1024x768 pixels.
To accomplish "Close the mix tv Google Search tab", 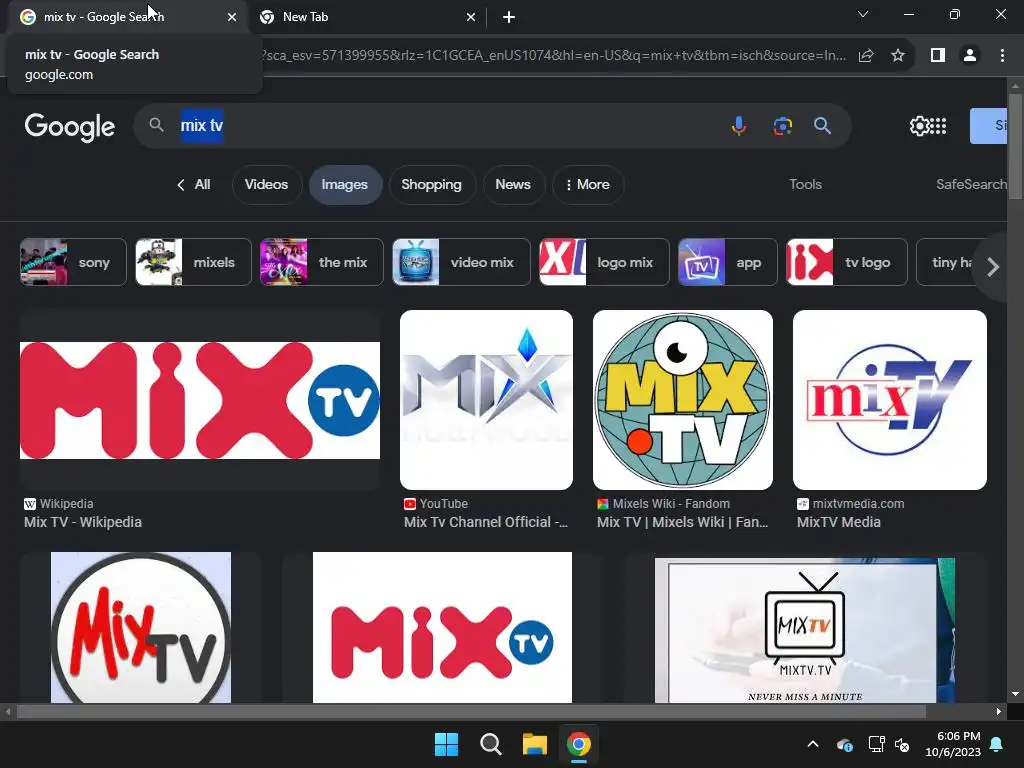I will click(232, 17).
